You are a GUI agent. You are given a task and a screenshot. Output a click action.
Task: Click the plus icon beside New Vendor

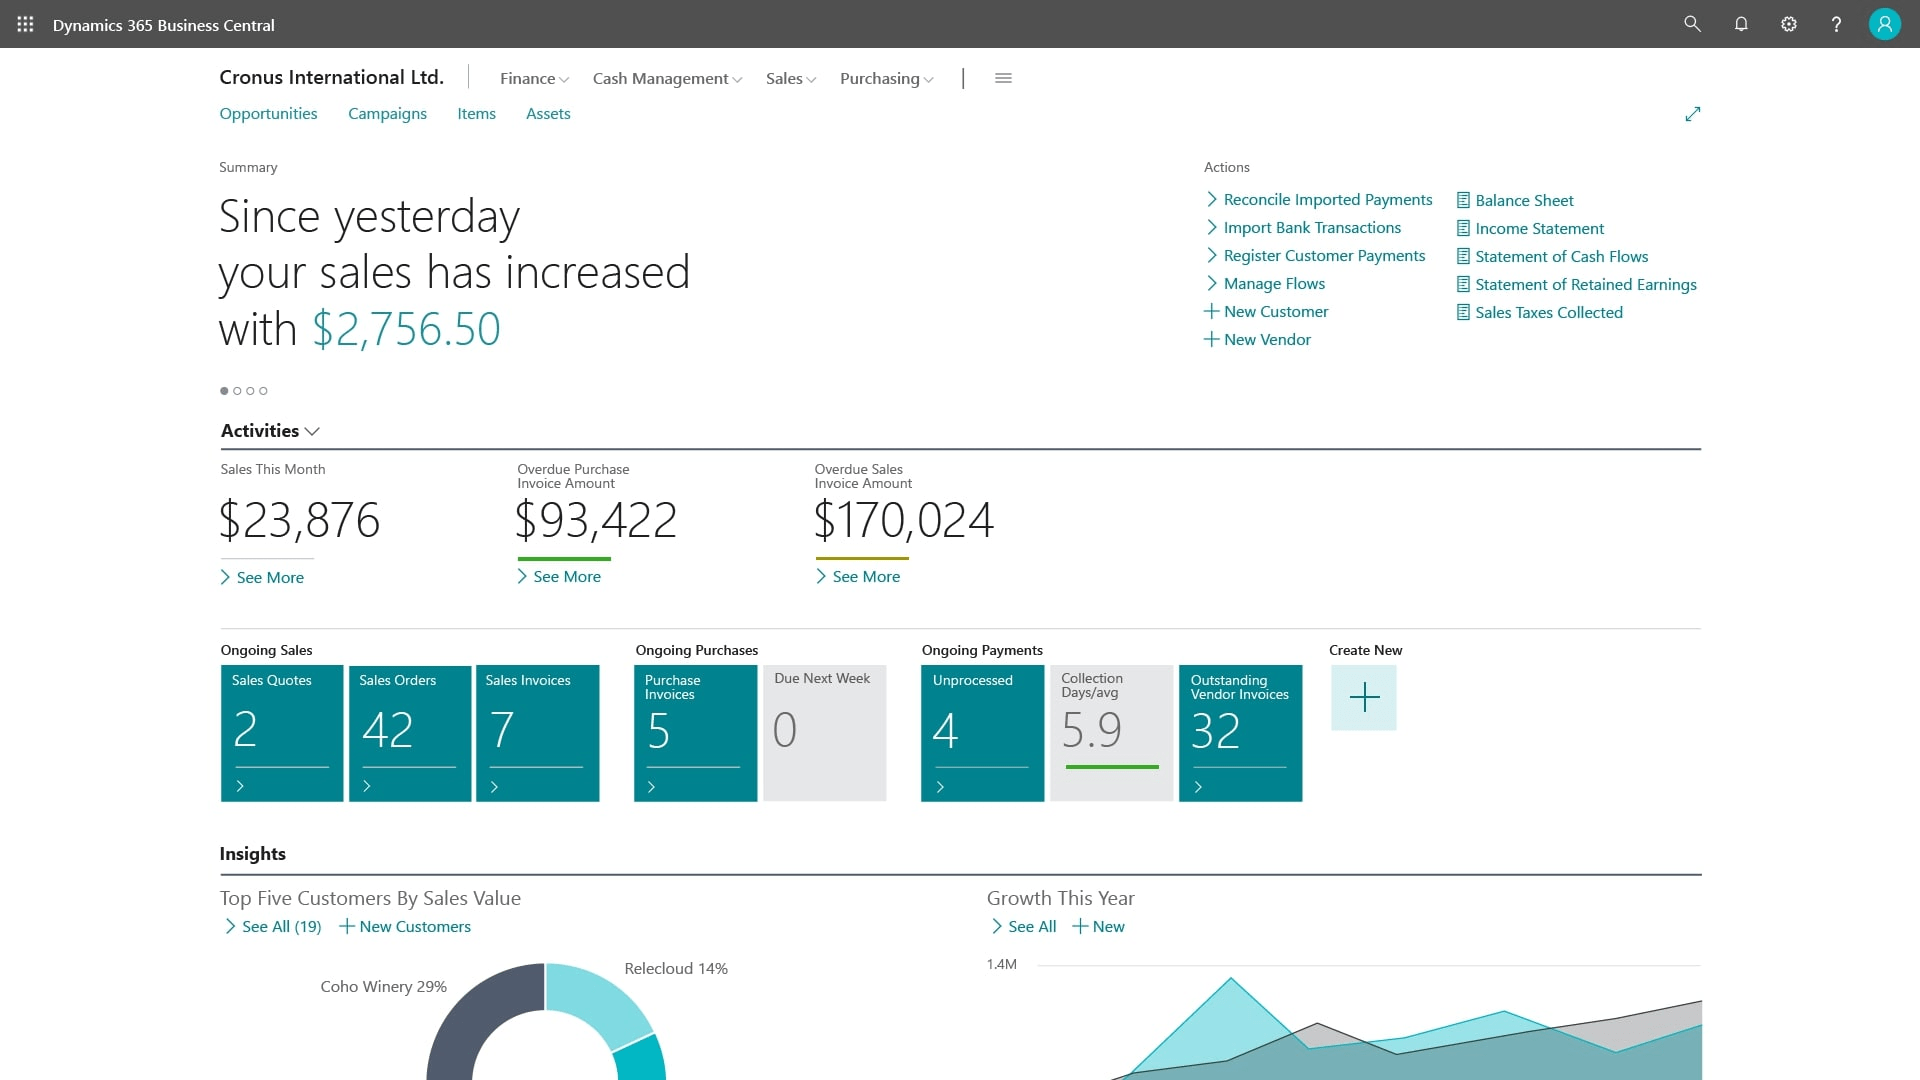click(1210, 339)
